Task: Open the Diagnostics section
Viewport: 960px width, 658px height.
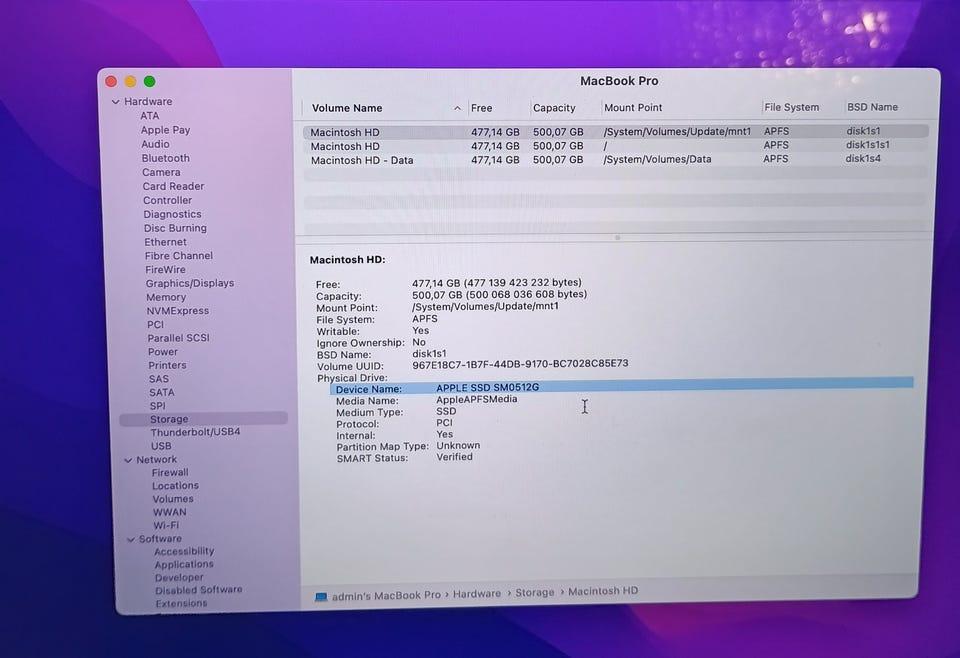Action: pos(172,214)
